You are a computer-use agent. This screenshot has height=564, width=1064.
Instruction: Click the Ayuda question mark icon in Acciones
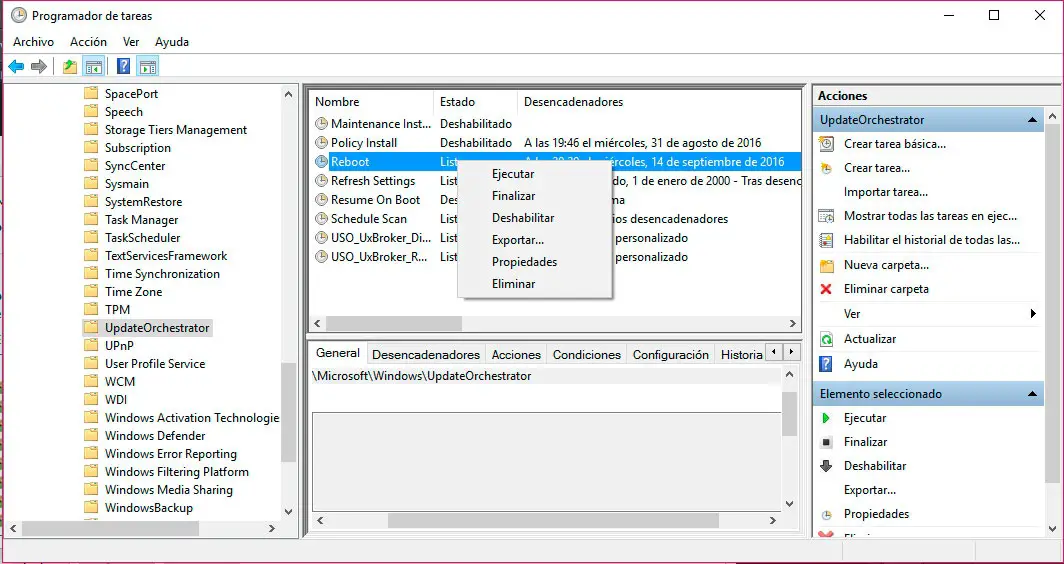click(826, 364)
